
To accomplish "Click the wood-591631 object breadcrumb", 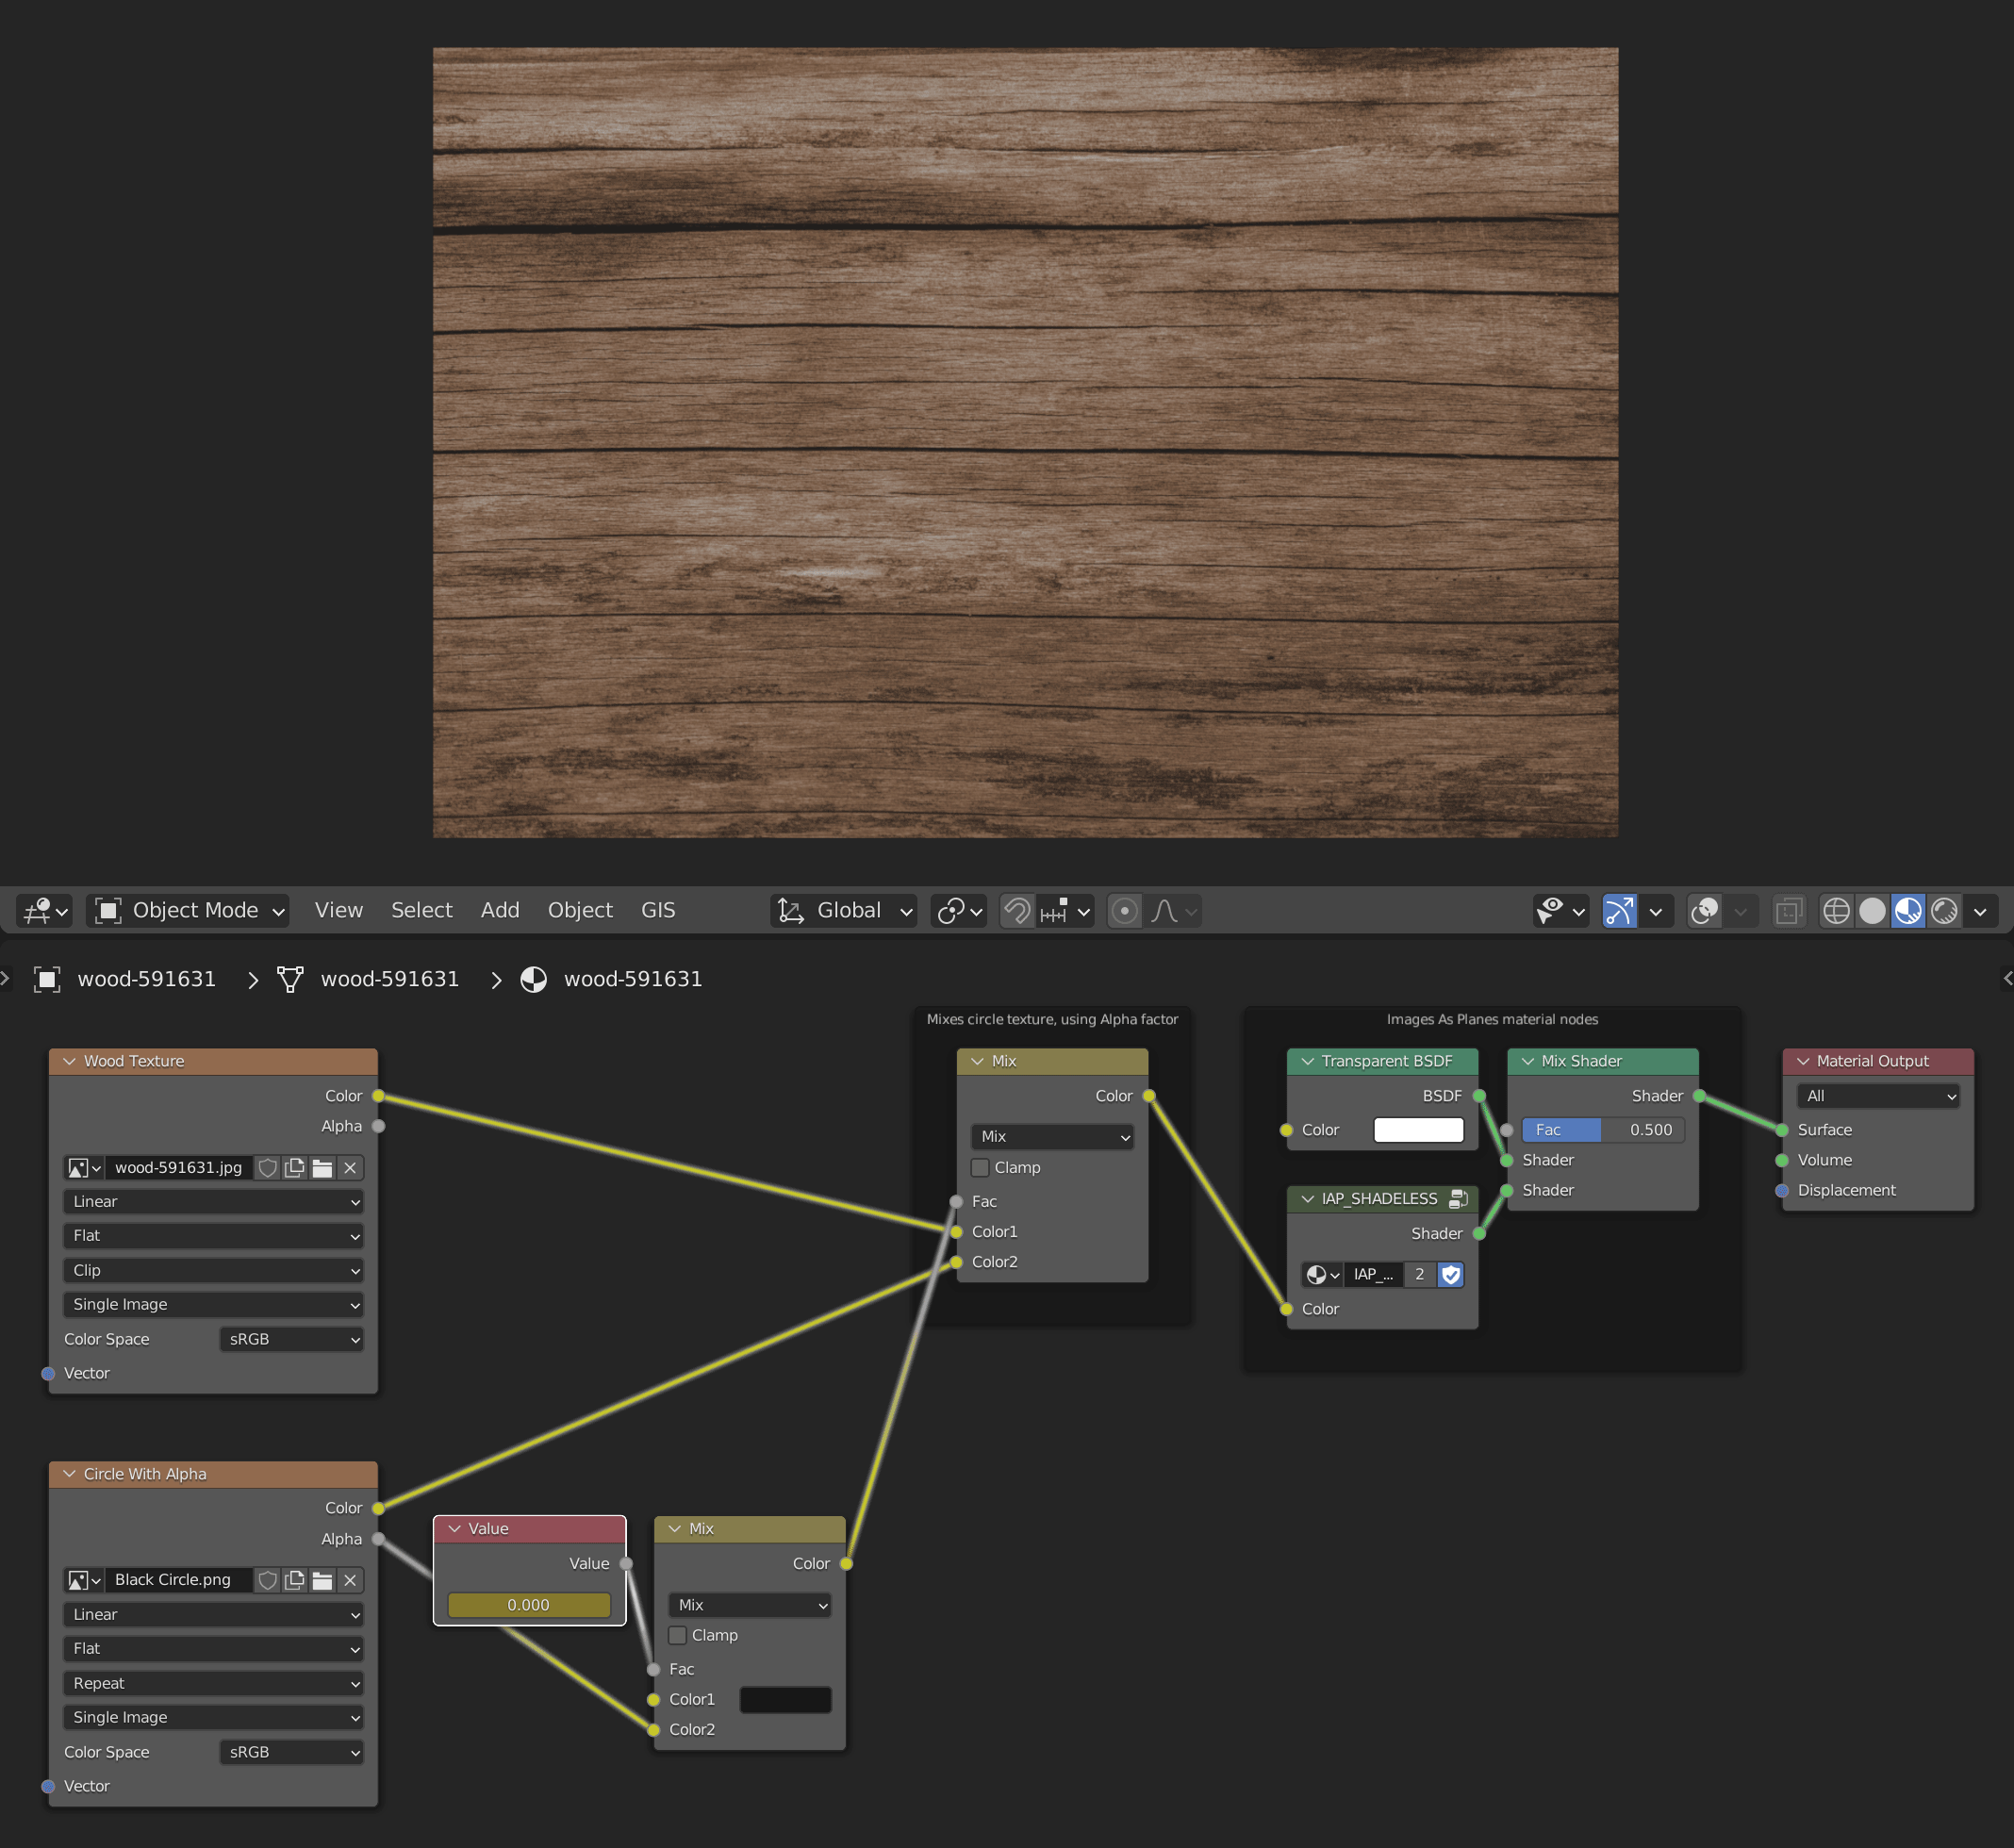I will coord(146,979).
